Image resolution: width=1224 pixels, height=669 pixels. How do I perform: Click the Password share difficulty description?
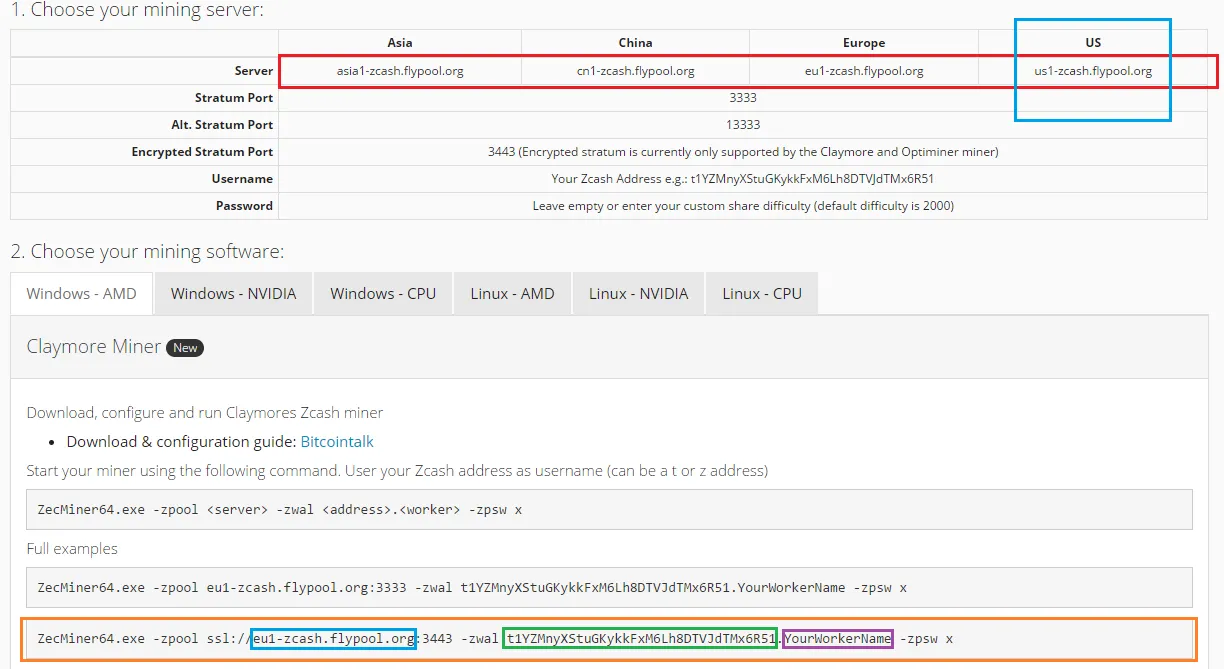coord(743,206)
